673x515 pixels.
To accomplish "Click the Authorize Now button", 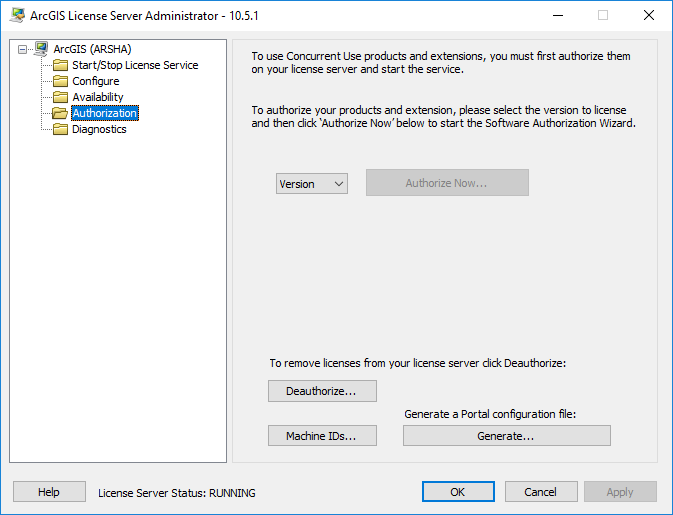I will pyautogui.click(x=447, y=183).
